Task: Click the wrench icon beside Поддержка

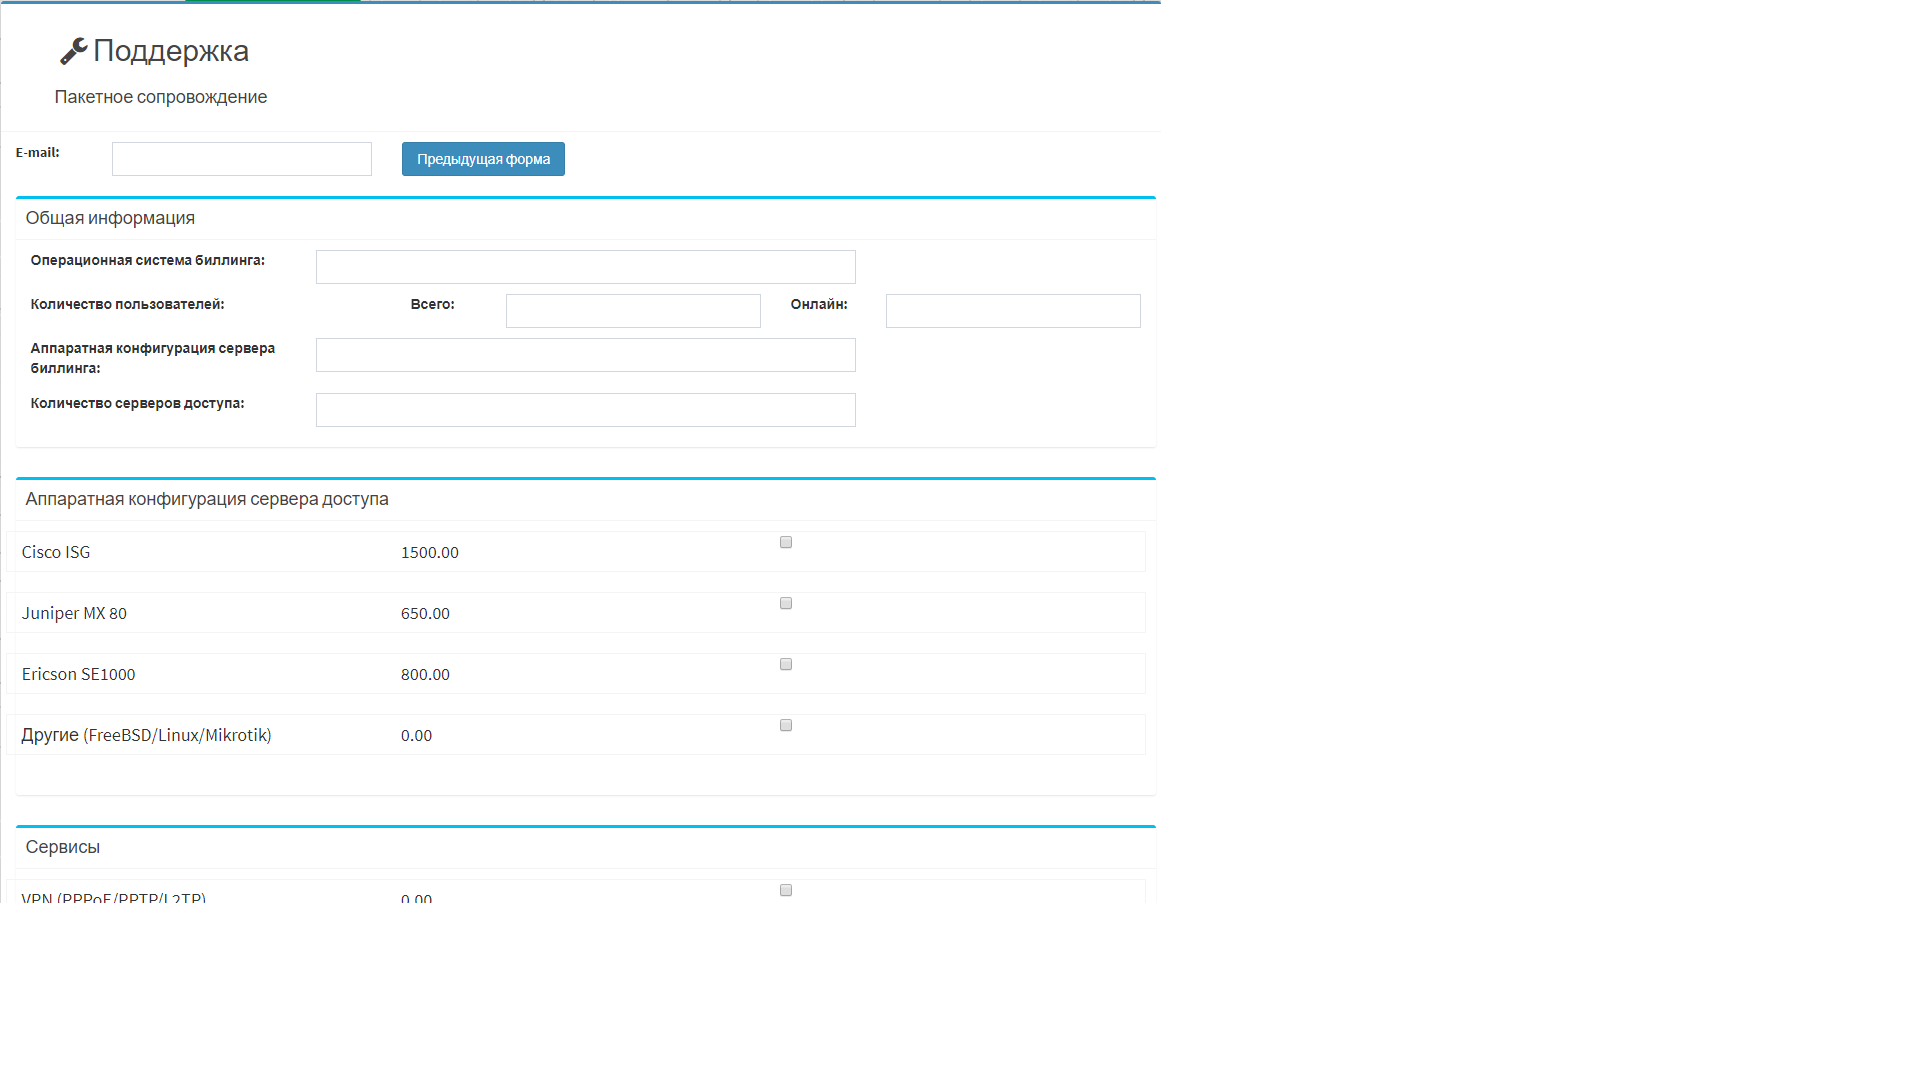Action: tap(74, 51)
